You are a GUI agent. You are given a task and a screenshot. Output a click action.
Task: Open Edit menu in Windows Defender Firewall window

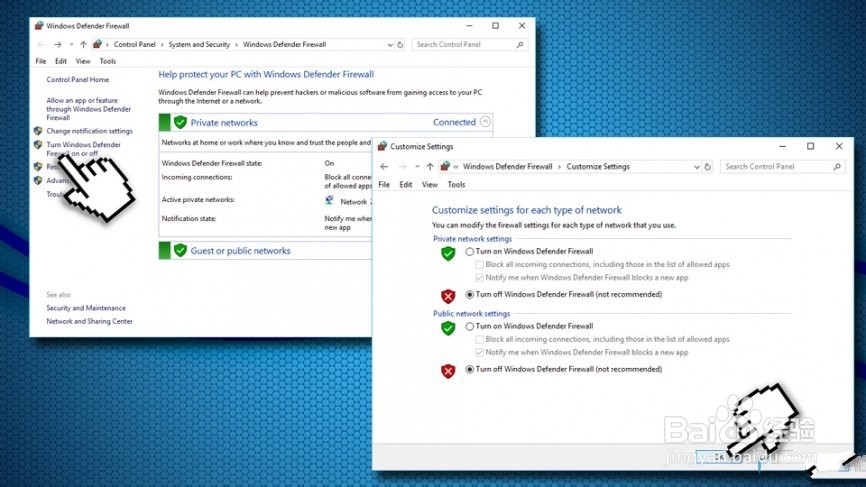[x=61, y=61]
